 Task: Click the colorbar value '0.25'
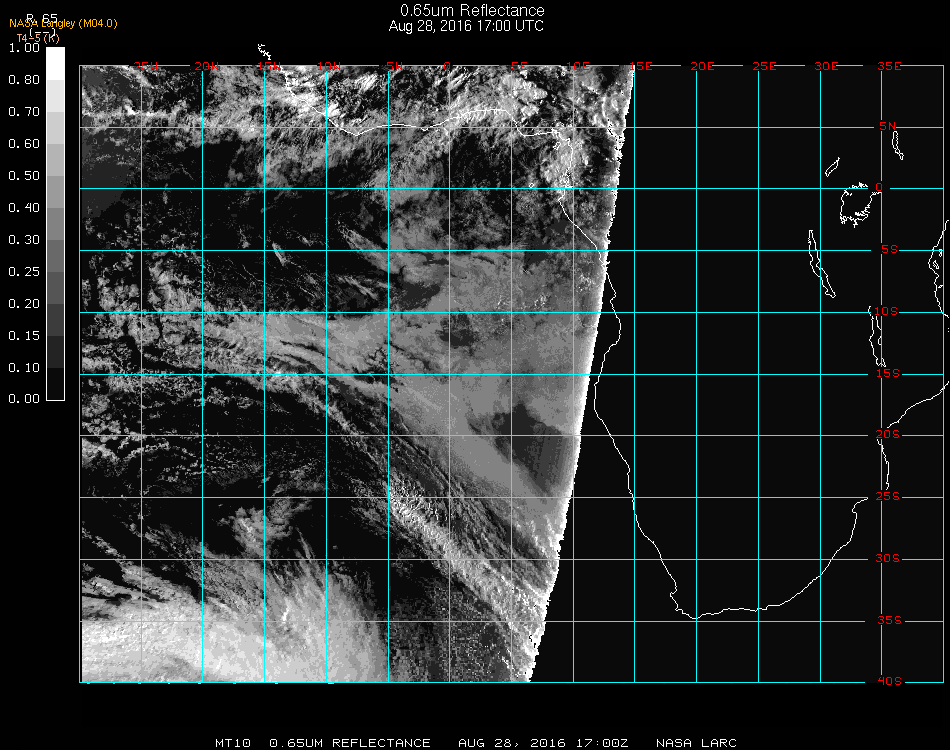point(24,272)
